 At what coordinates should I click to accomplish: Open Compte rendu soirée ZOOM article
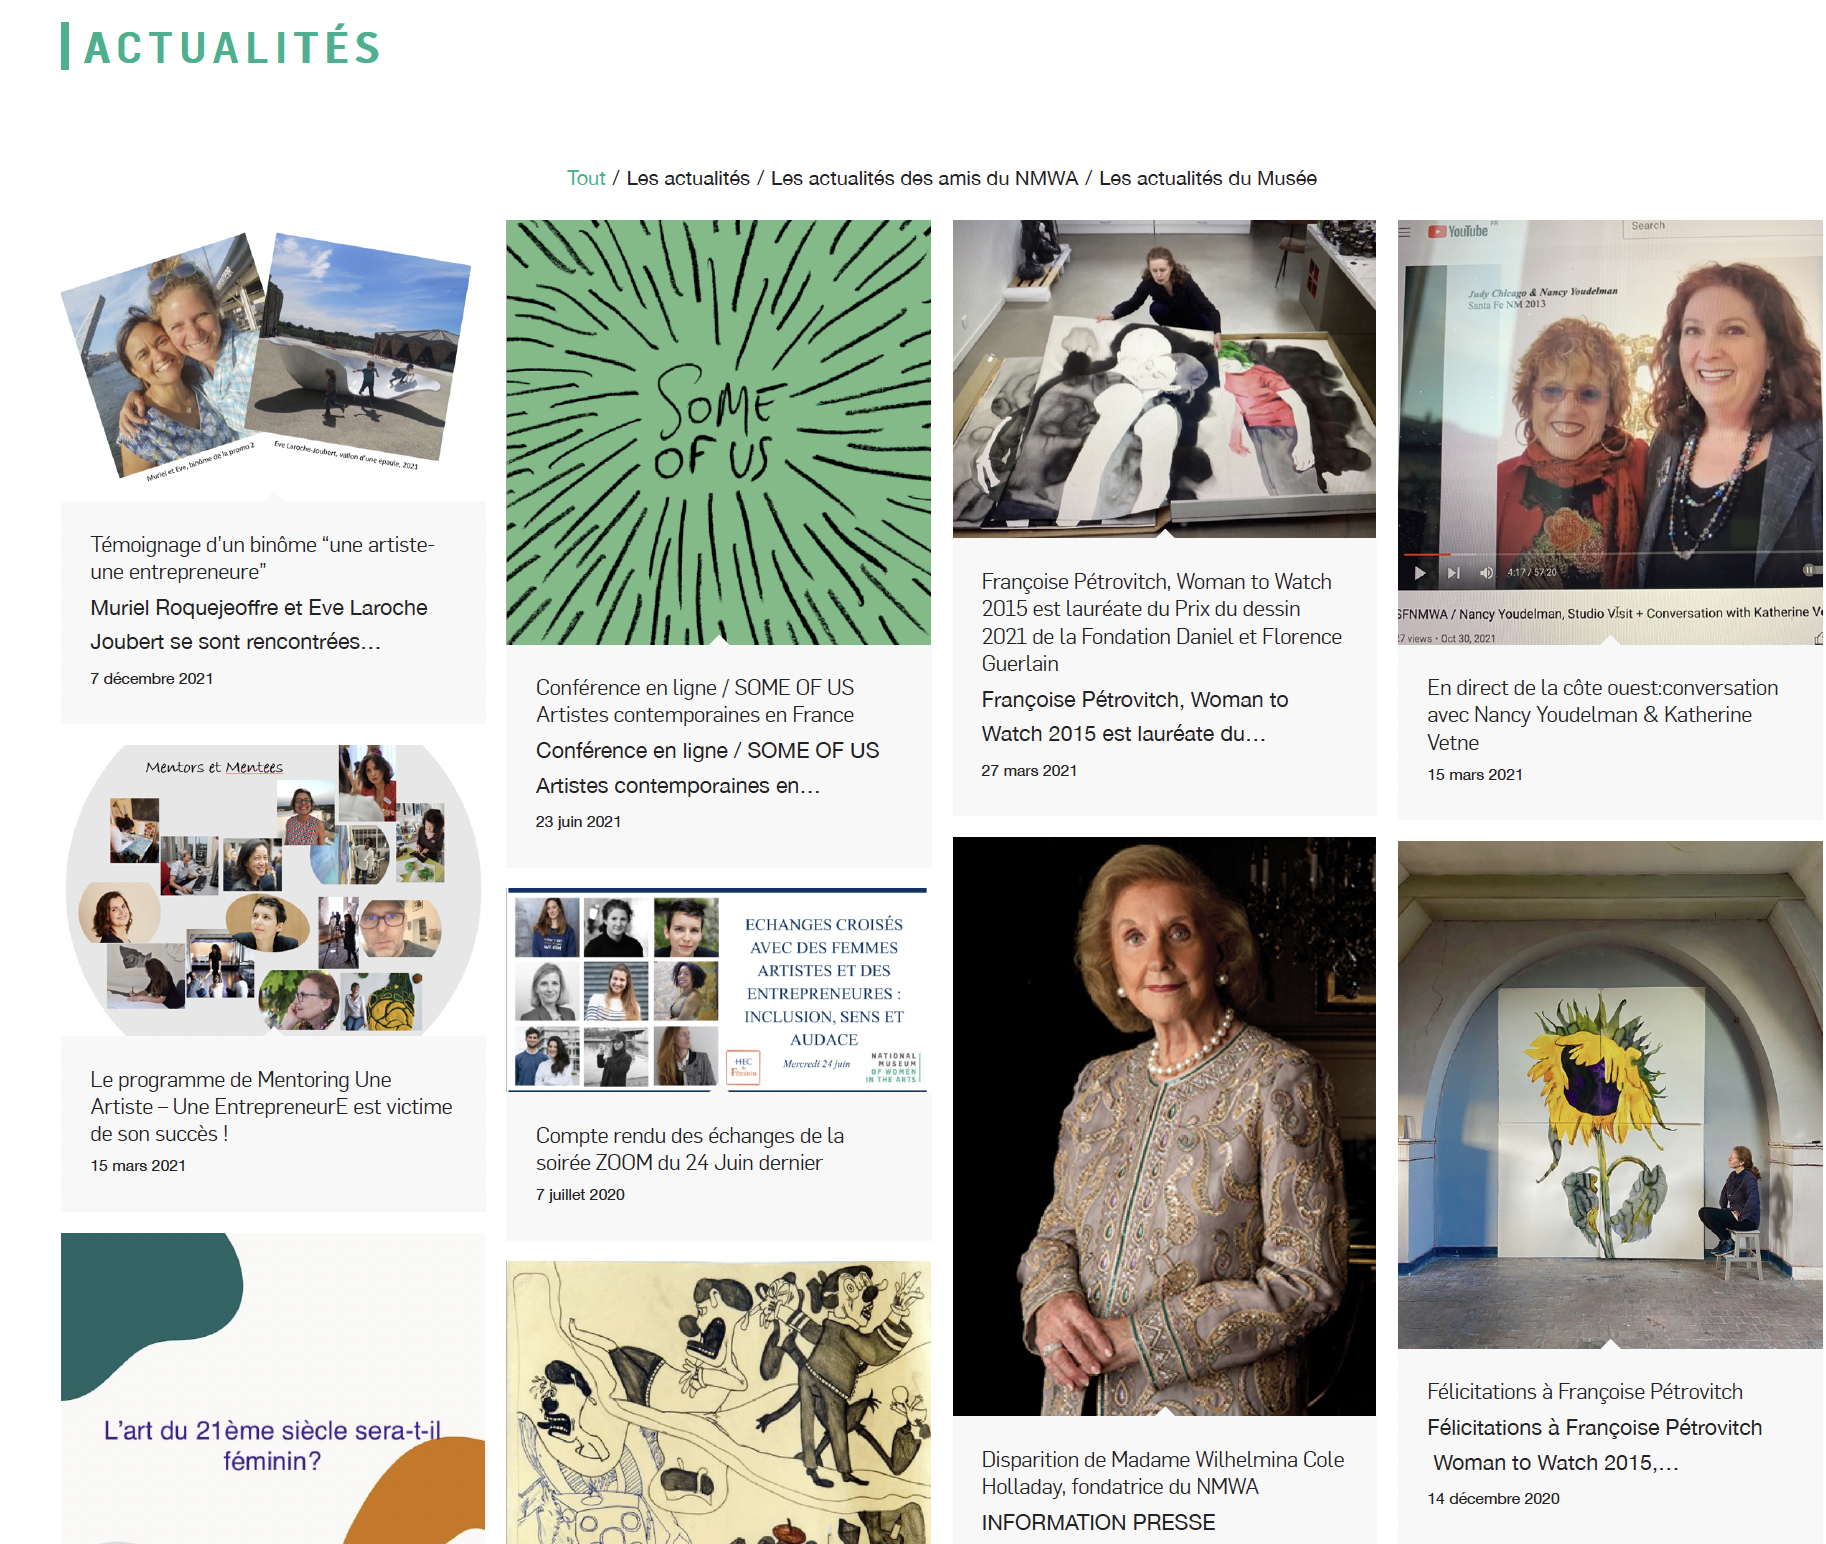pos(690,1149)
